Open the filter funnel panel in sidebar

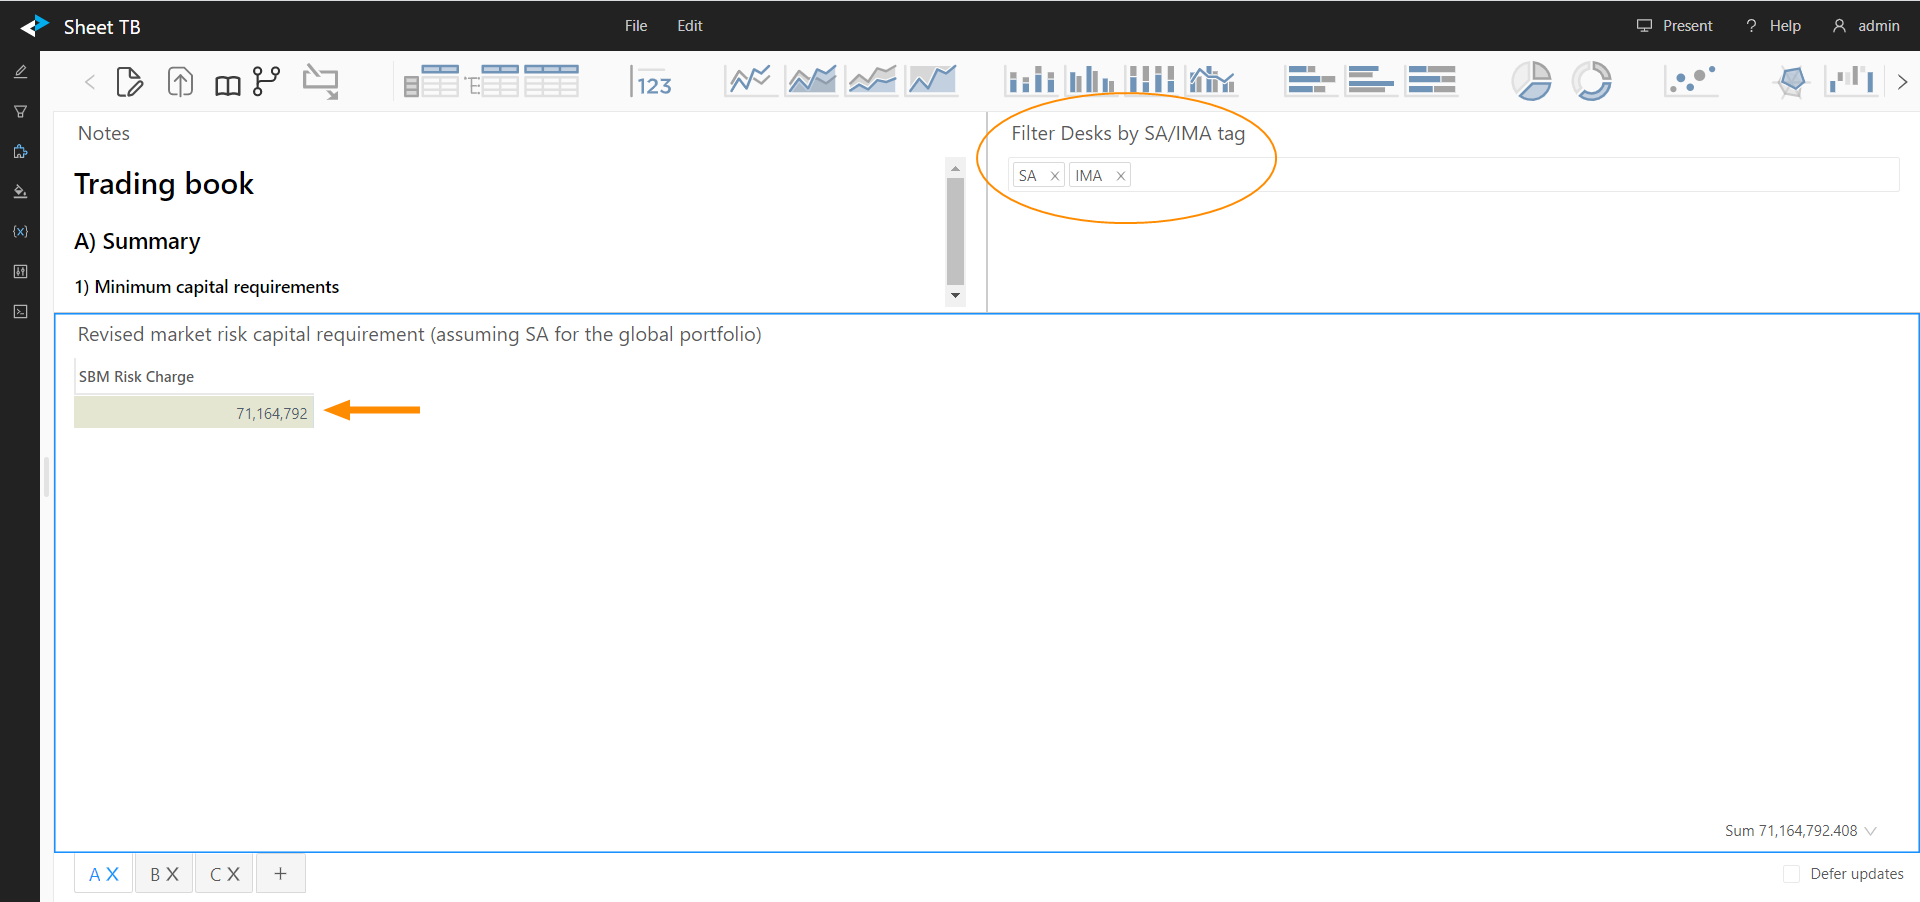(x=20, y=112)
